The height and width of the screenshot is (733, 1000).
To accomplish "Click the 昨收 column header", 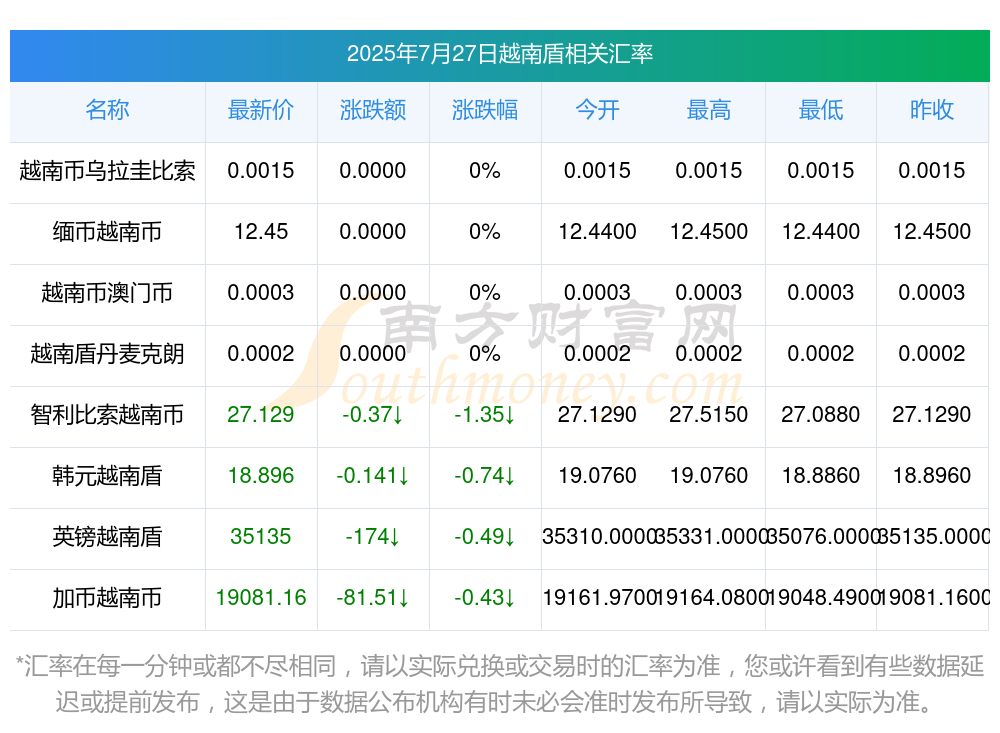I will click(932, 110).
